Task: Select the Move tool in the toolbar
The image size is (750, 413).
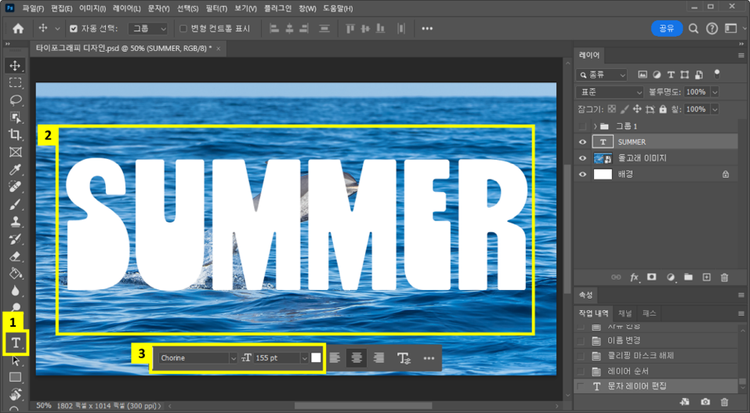Action: point(15,66)
